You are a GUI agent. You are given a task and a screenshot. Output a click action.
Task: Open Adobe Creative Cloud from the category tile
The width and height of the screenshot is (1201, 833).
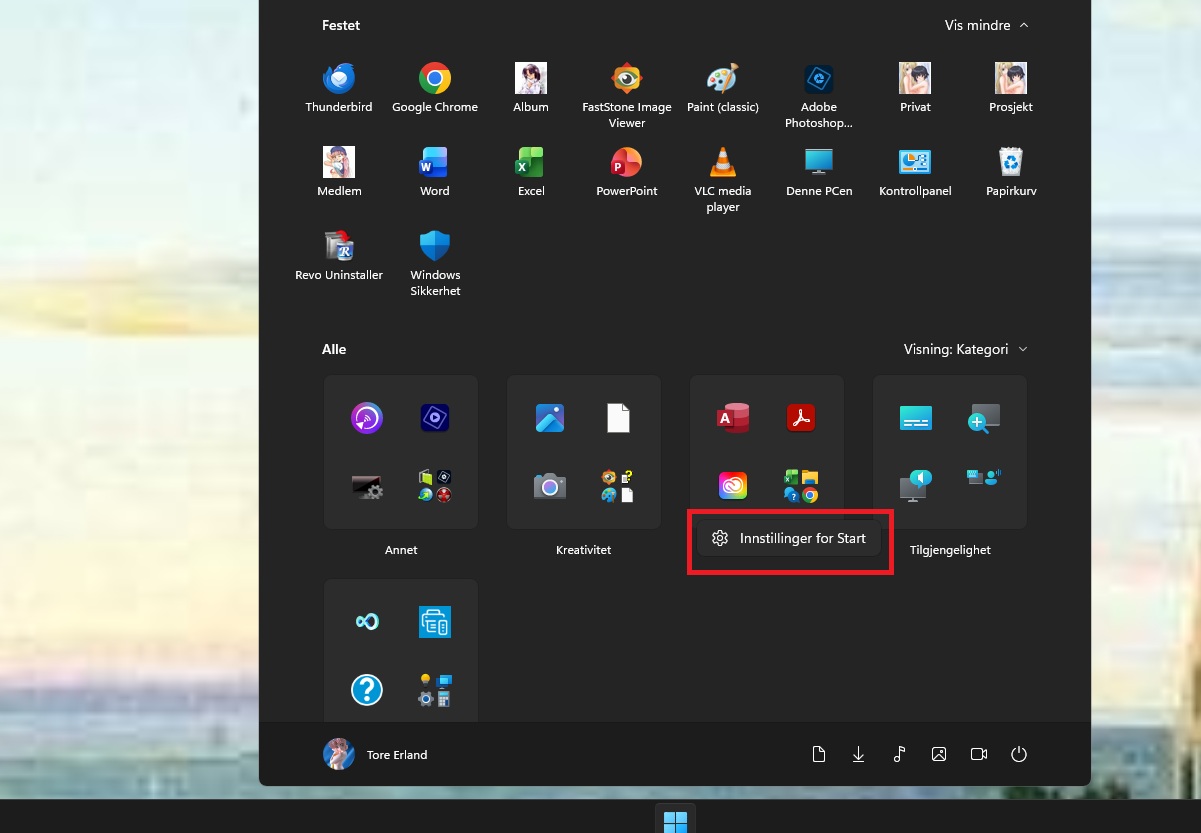coord(733,486)
